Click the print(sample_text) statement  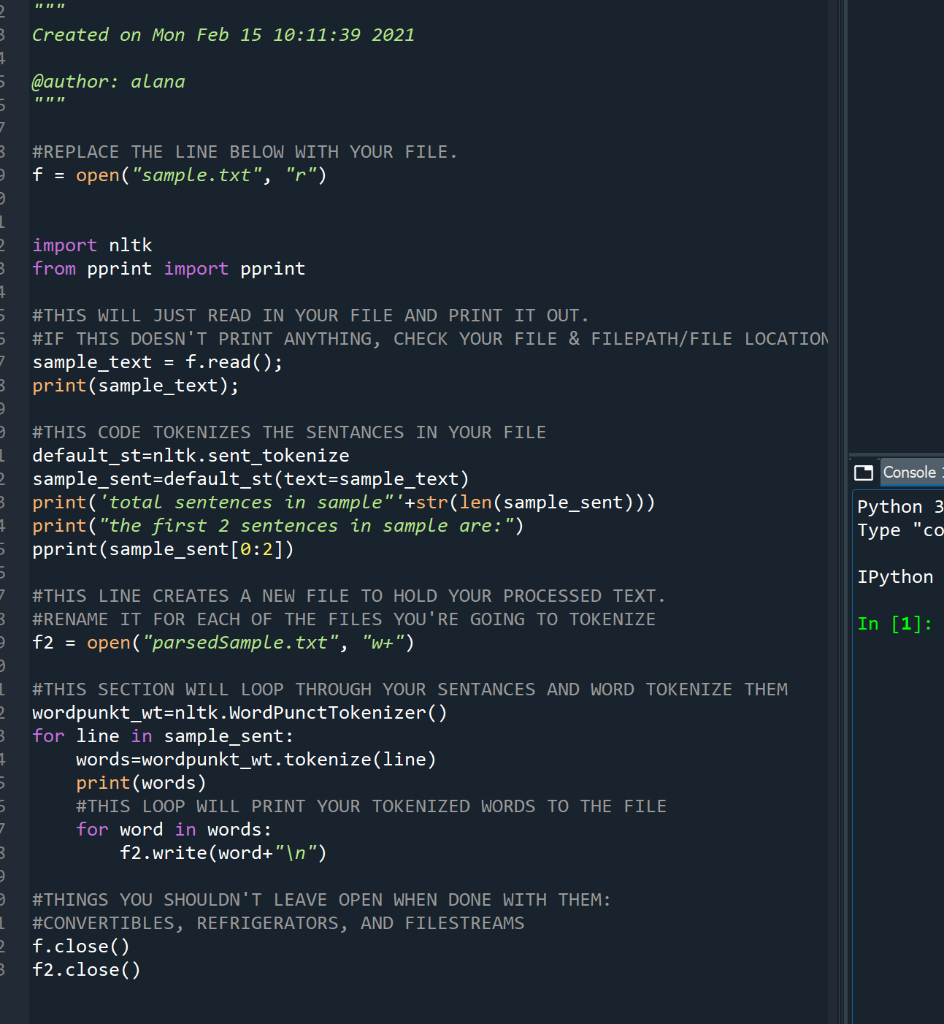pyautogui.click(x=135, y=385)
